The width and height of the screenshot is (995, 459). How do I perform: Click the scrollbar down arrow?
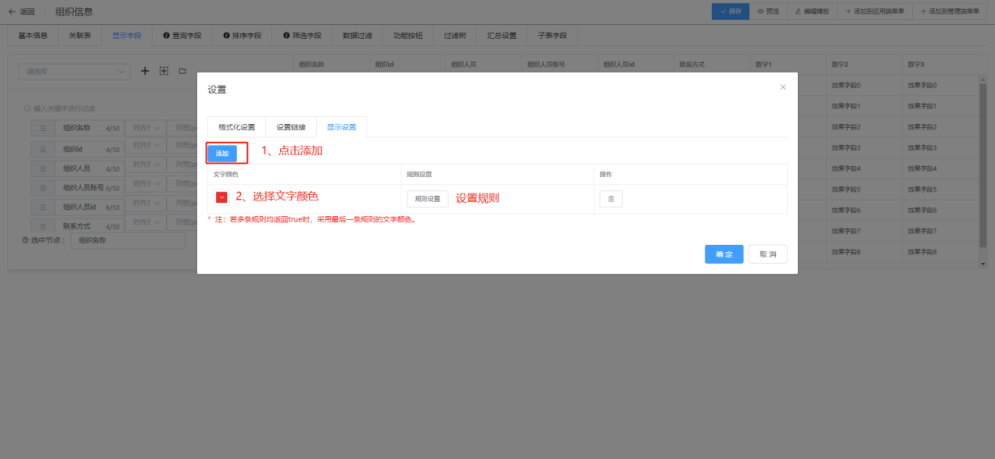[x=984, y=263]
